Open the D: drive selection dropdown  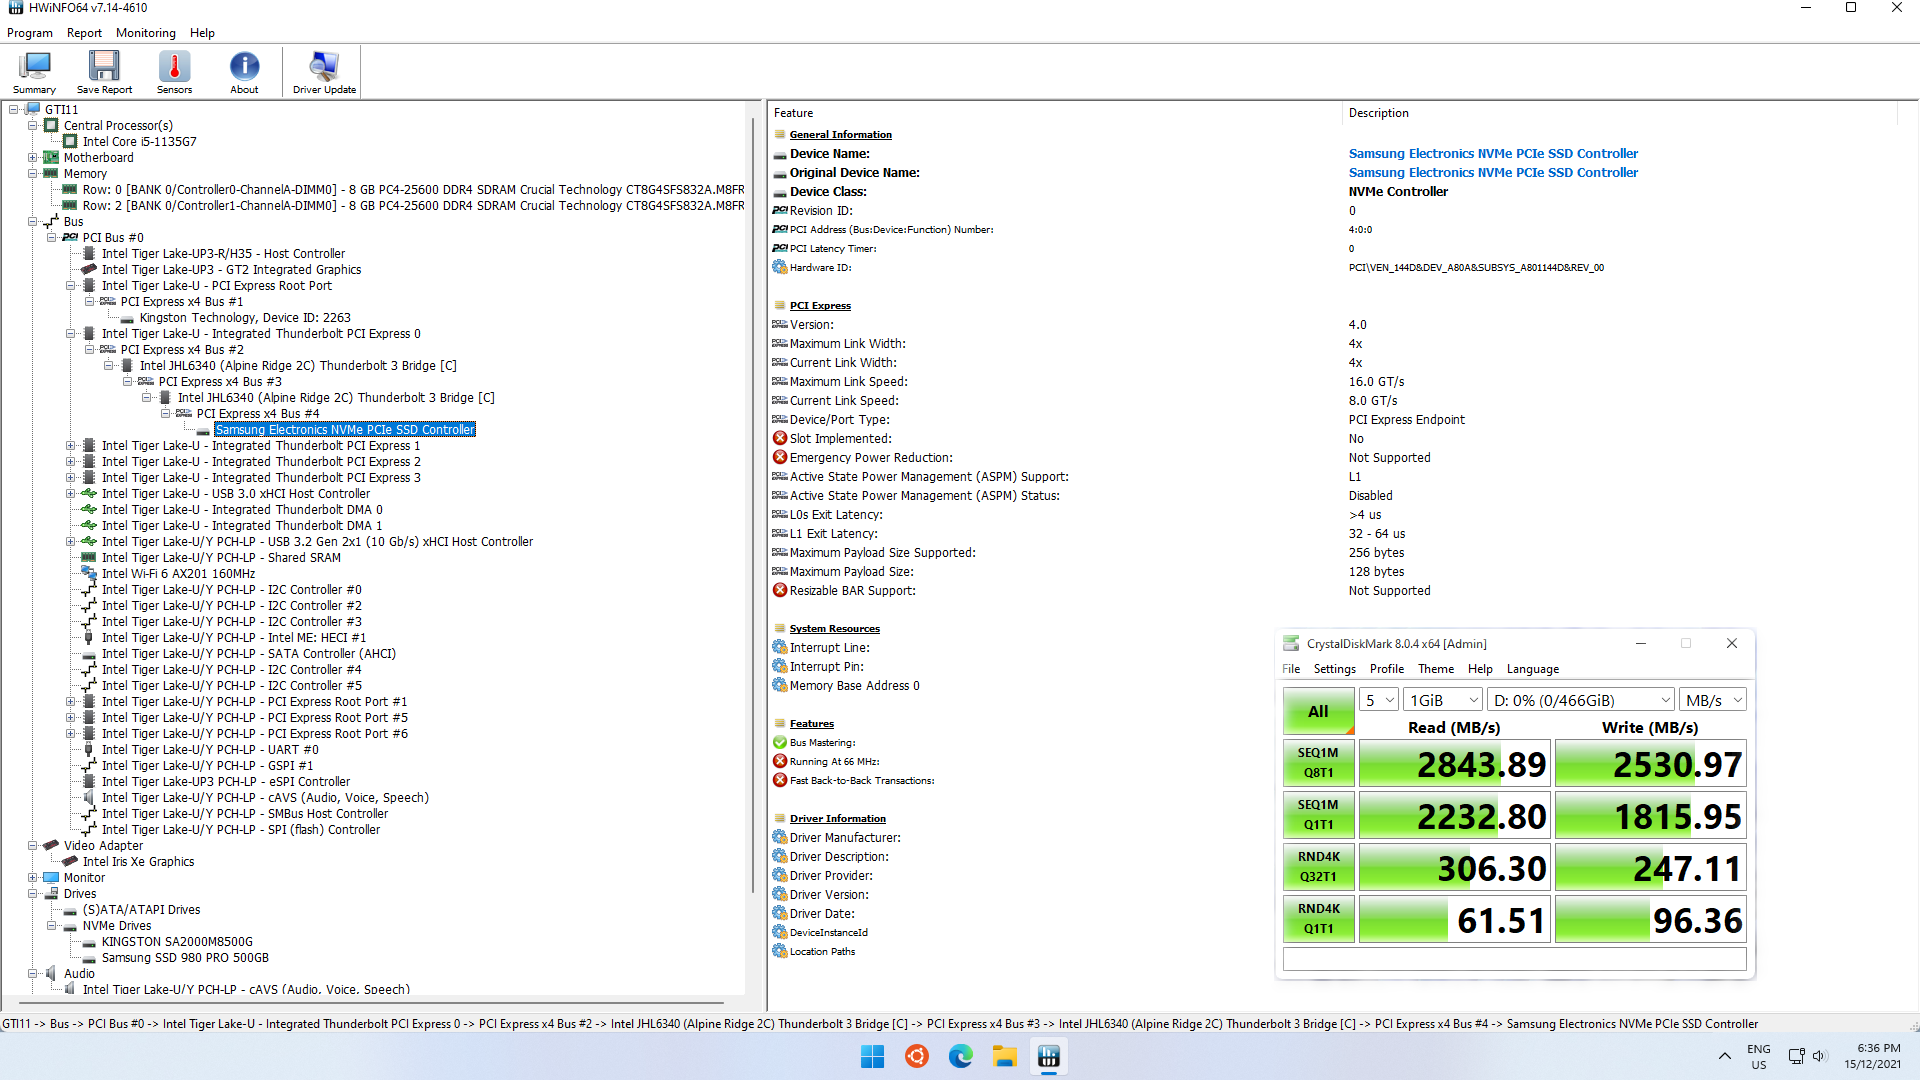[x=1581, y=700]
